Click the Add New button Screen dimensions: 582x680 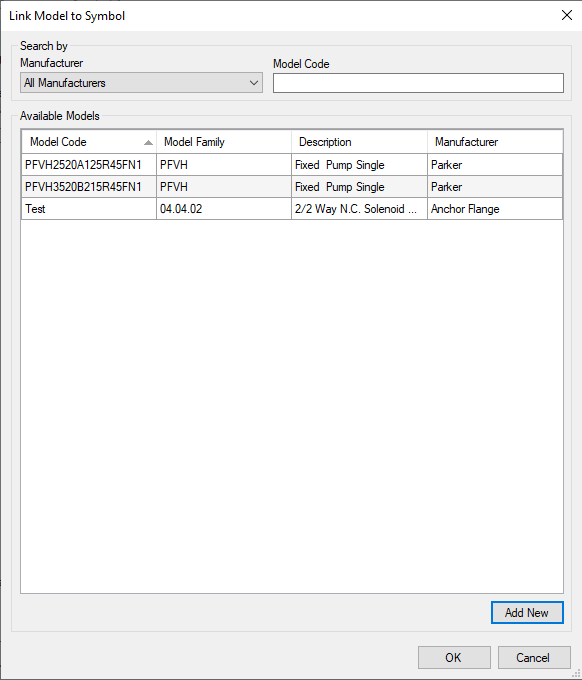pyautogui.click(x=527, y=612)
